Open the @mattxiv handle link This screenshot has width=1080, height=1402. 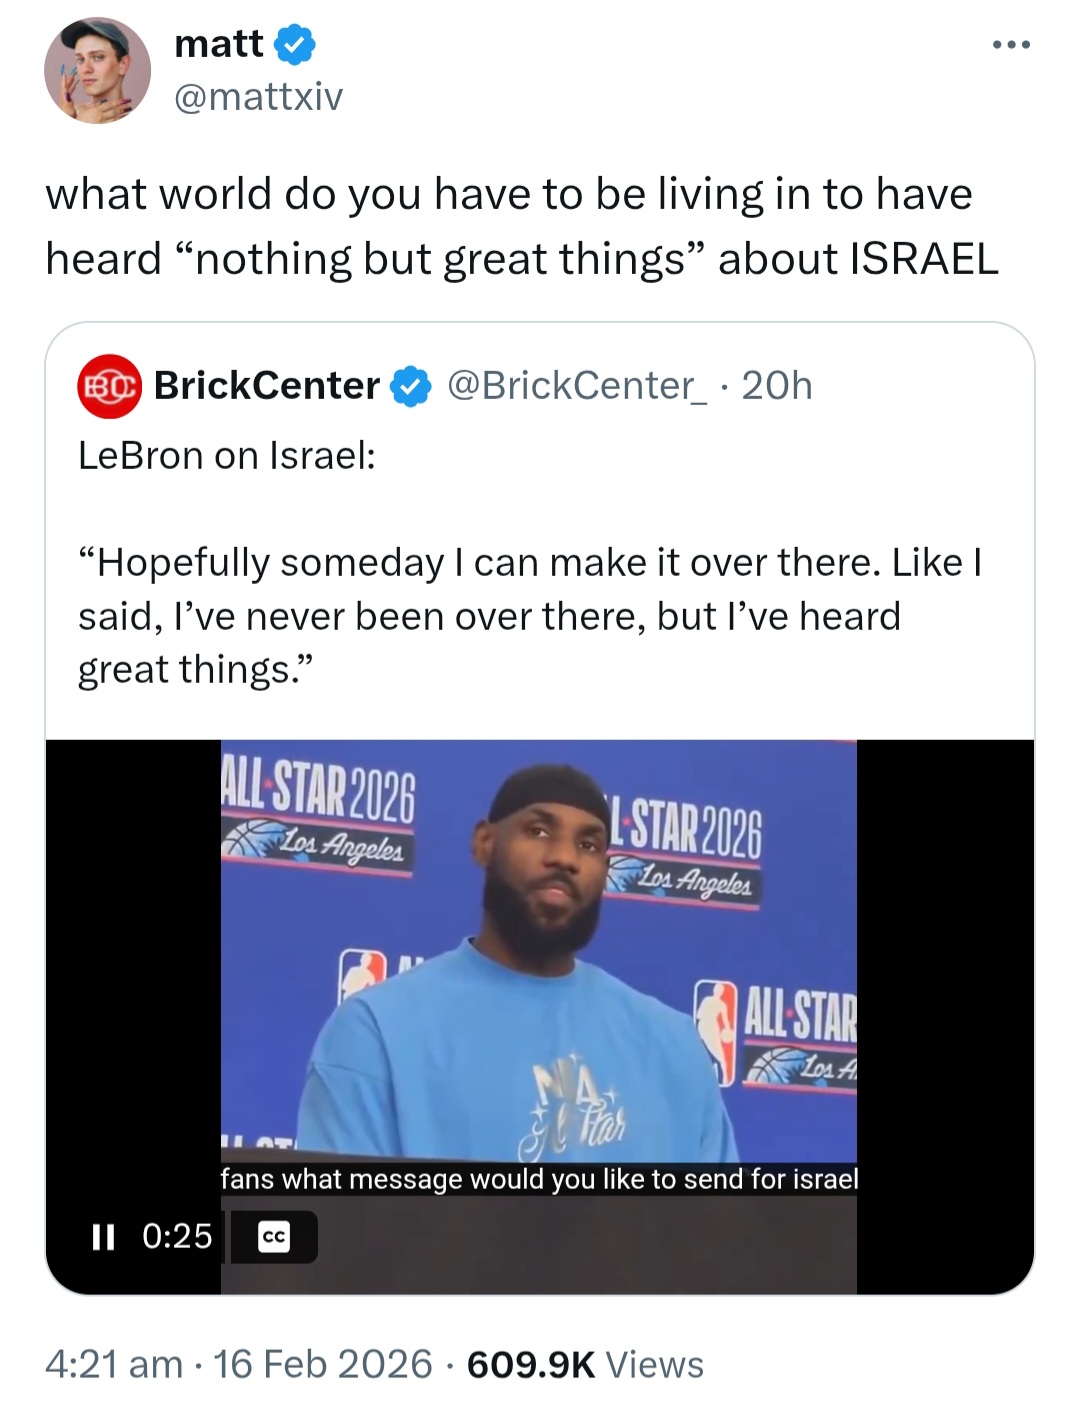click(x=258, y=97)
